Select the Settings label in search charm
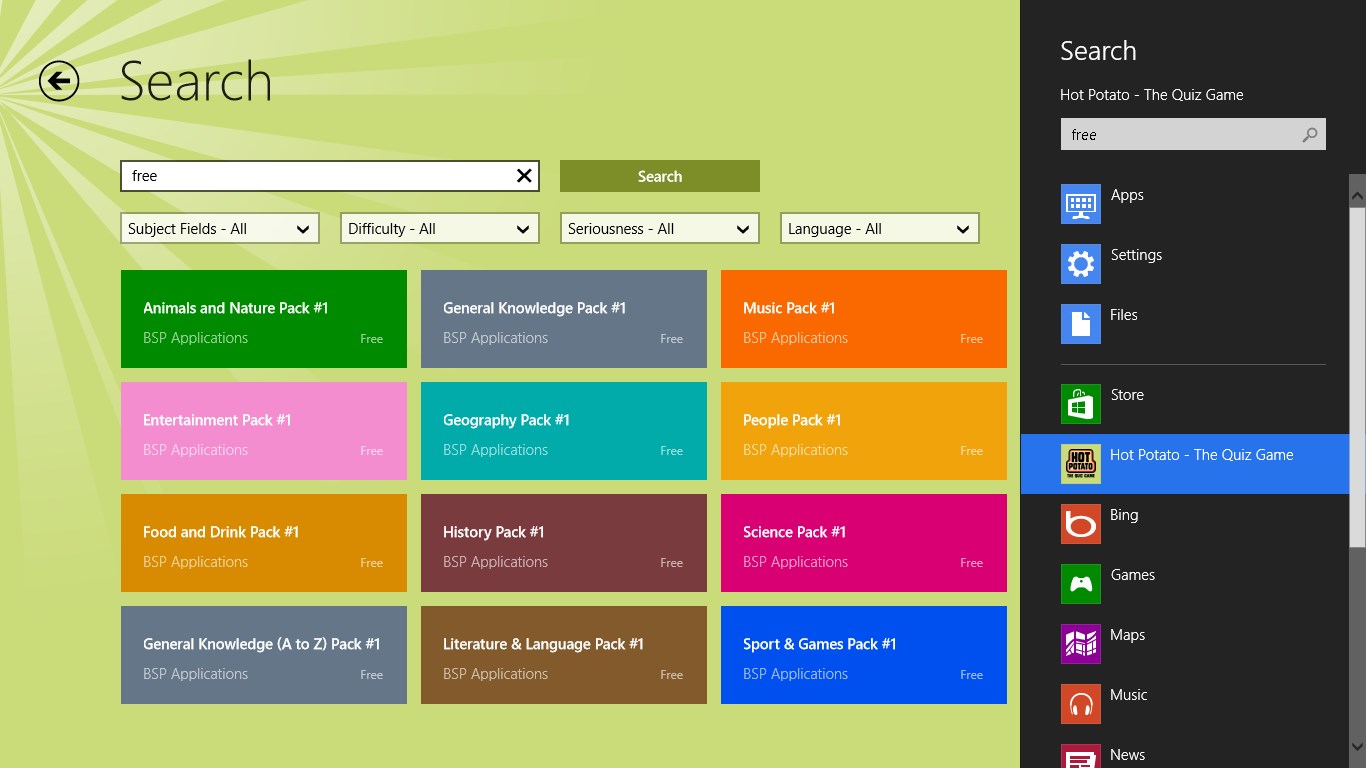The image size is (1366, 768). [x=1136, y=255]
